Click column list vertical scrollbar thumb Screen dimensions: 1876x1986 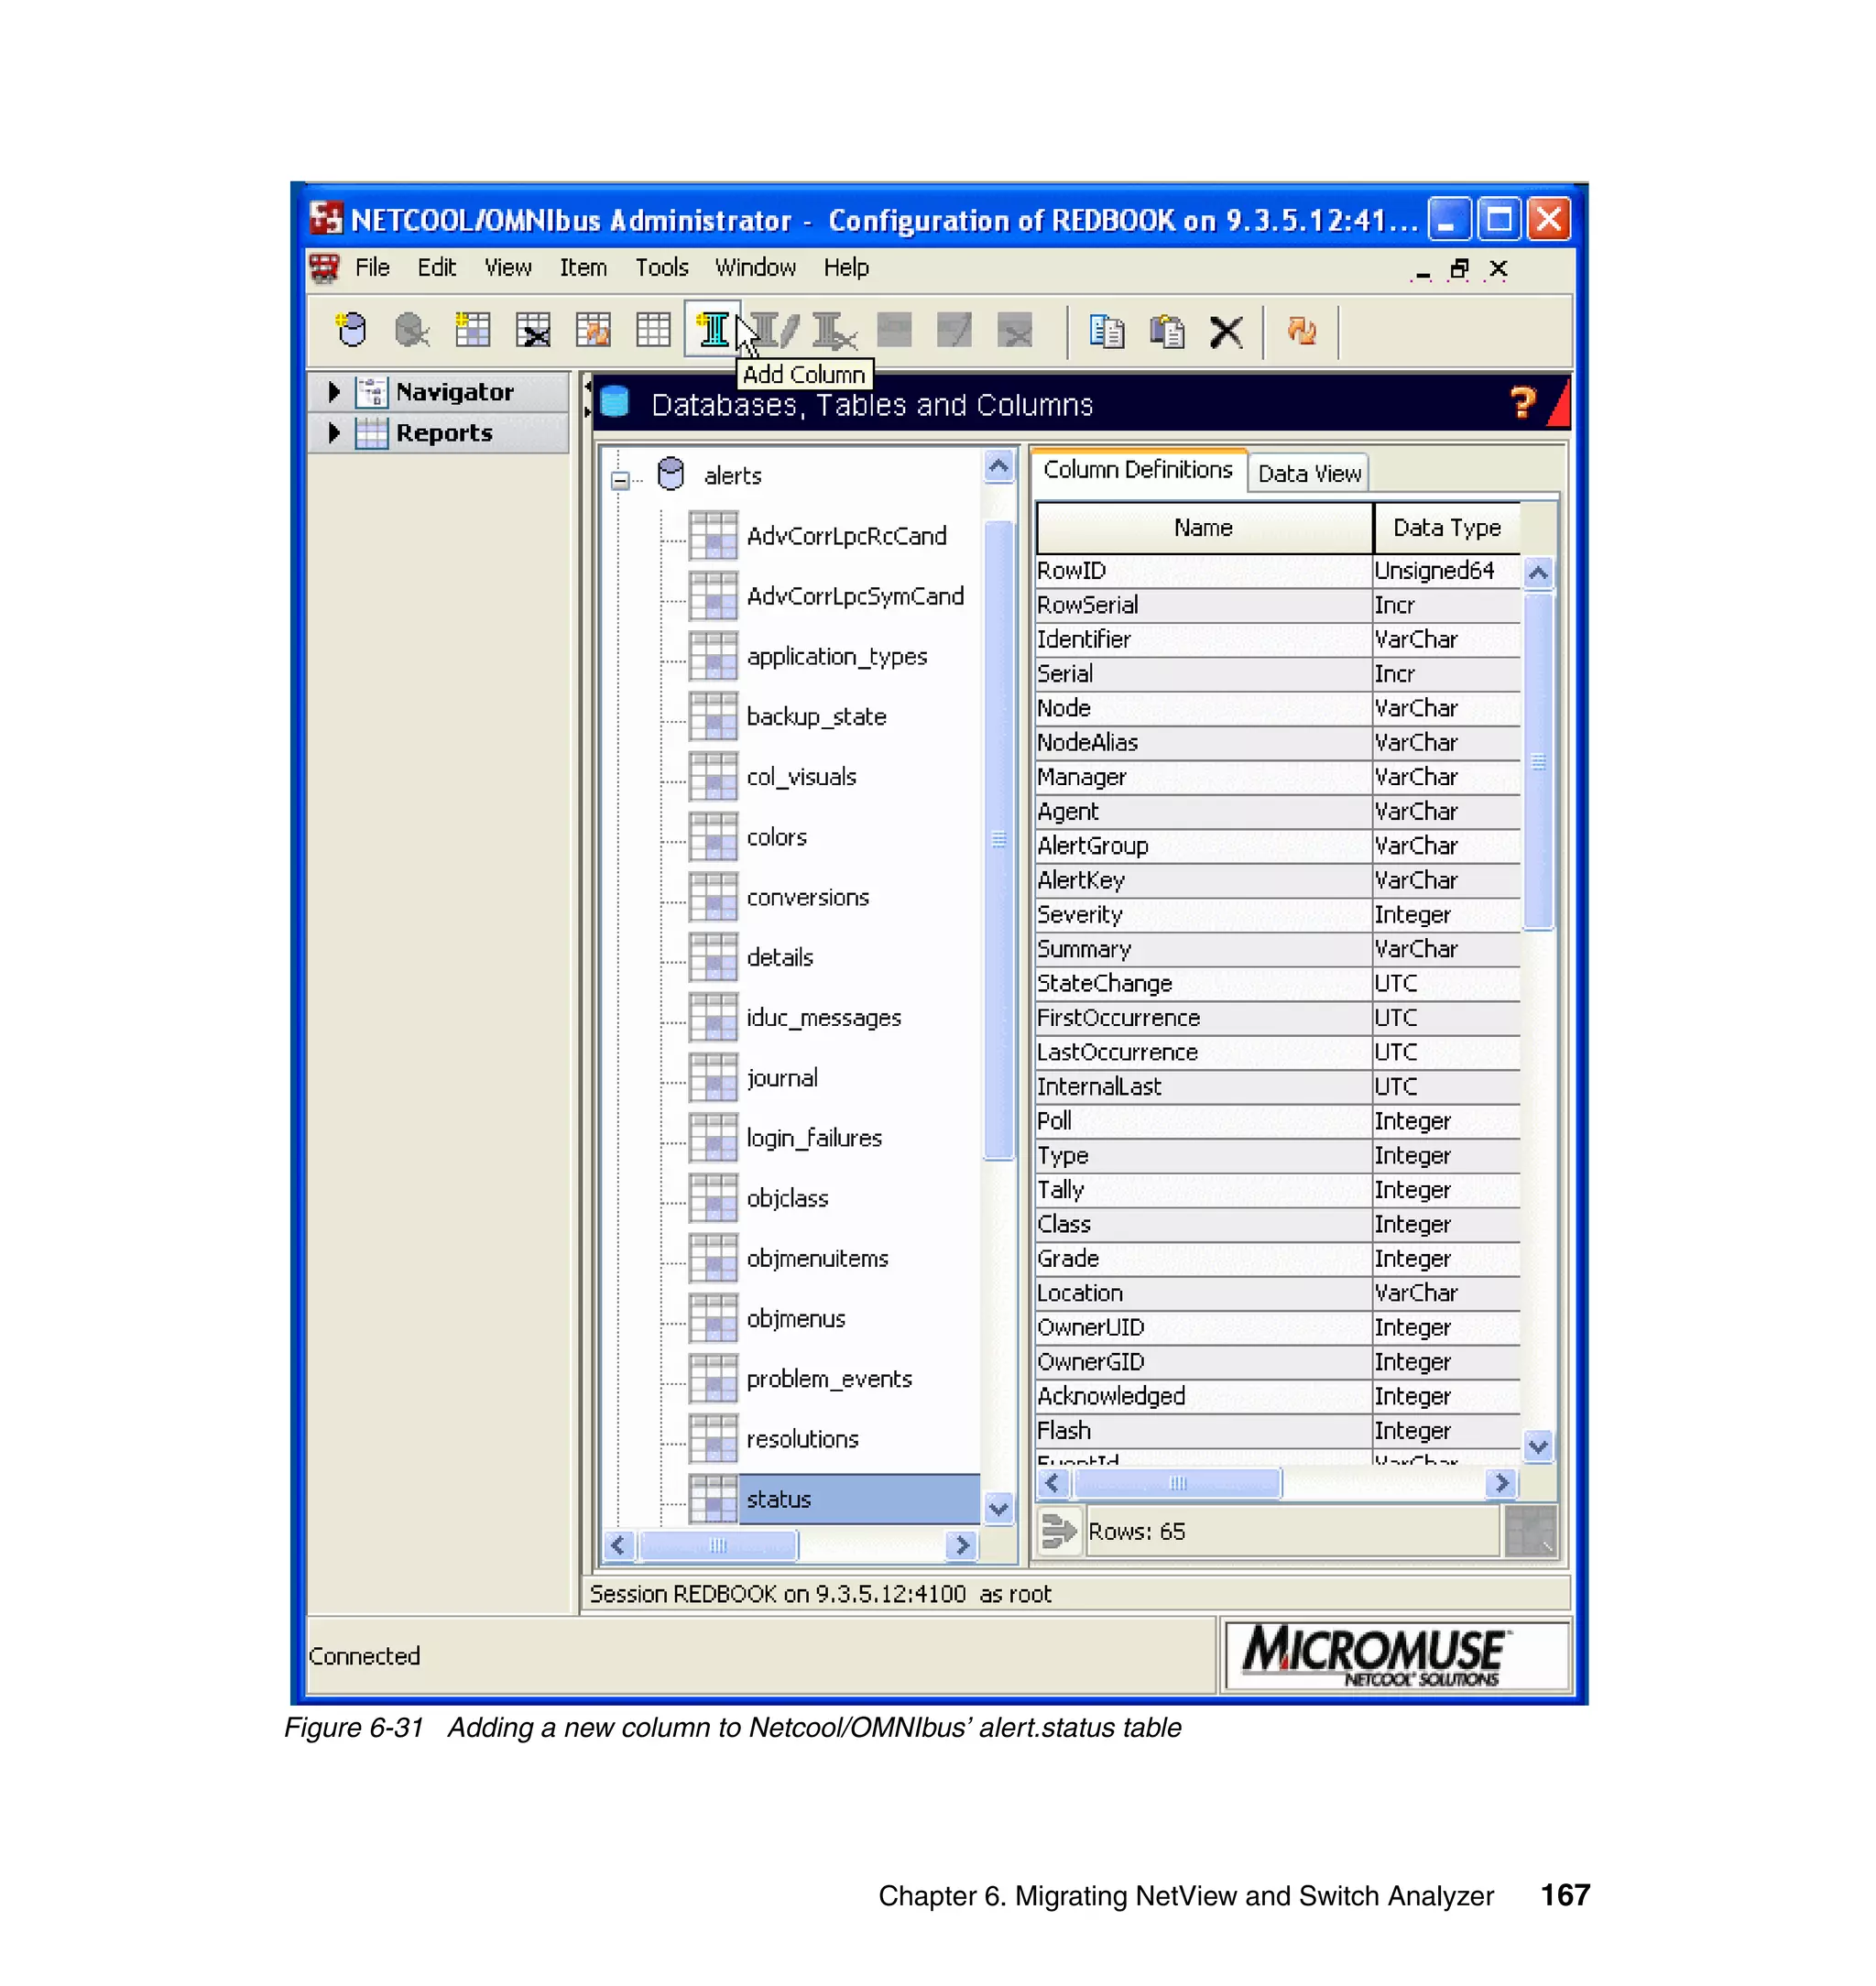[1538, 761]
